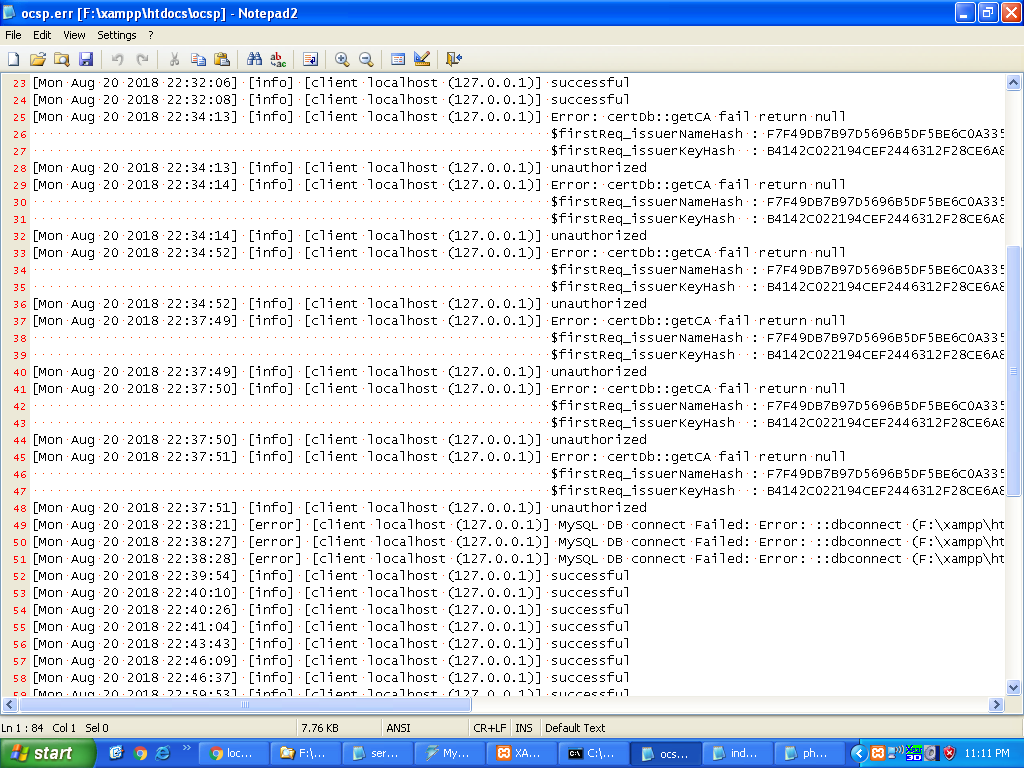Save ocsp.err using the floppy disk icon
Screen dimensions: 1024x768
pos(87,59)
